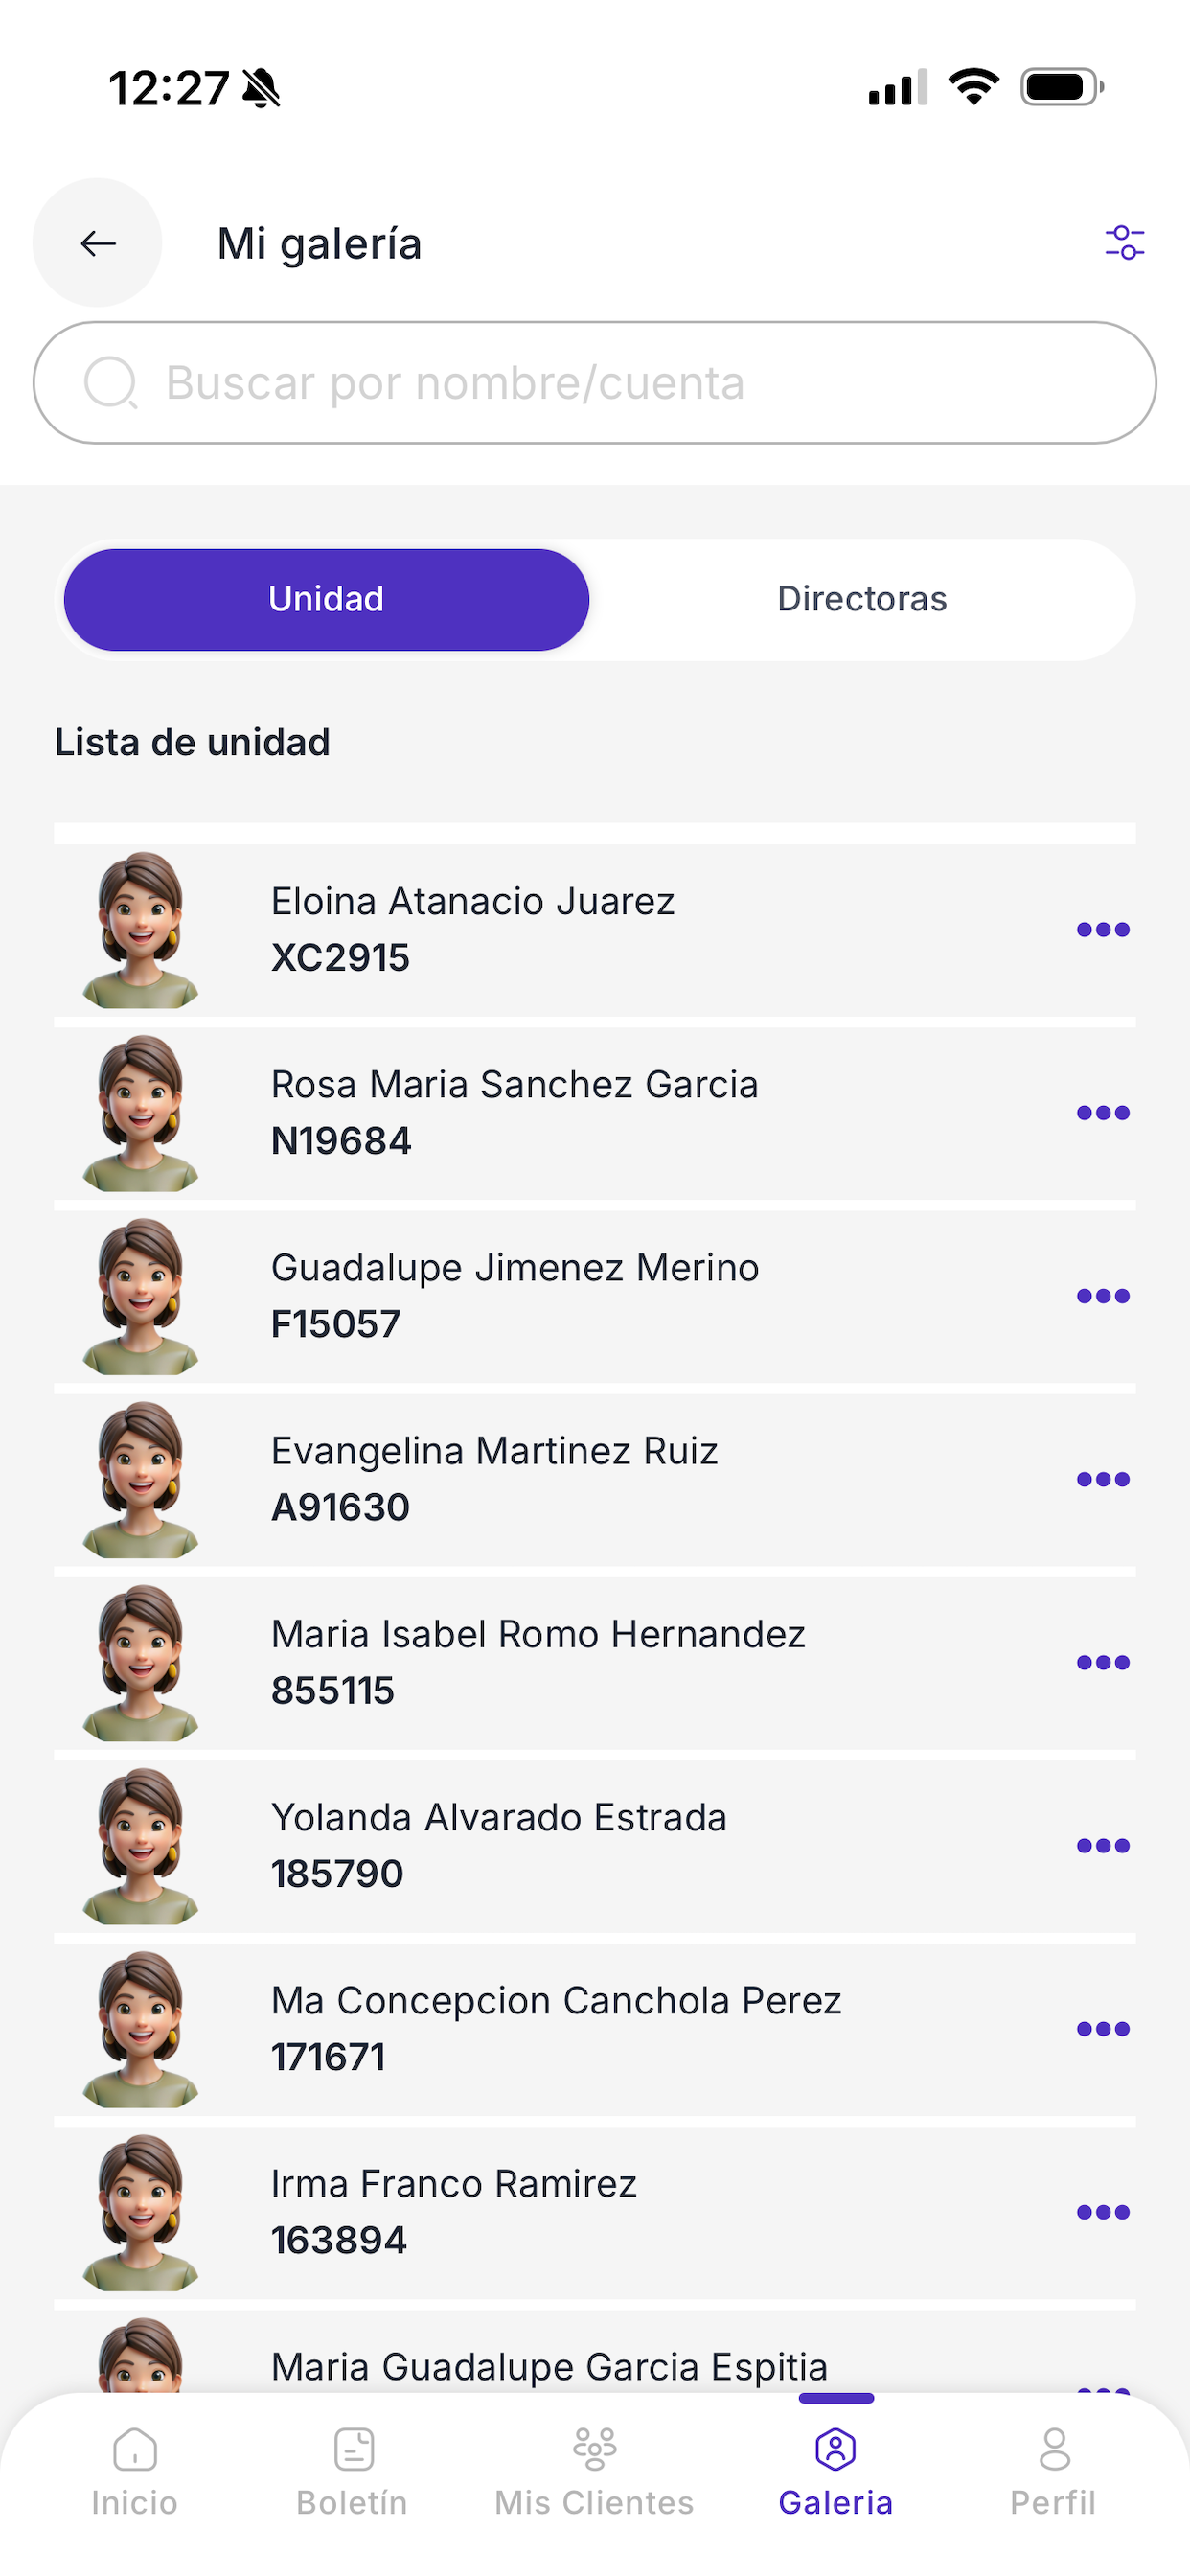Open the Mis Clientes tab icon
Screen dimensions: 1190x2576
click(x=594, y=2449)
